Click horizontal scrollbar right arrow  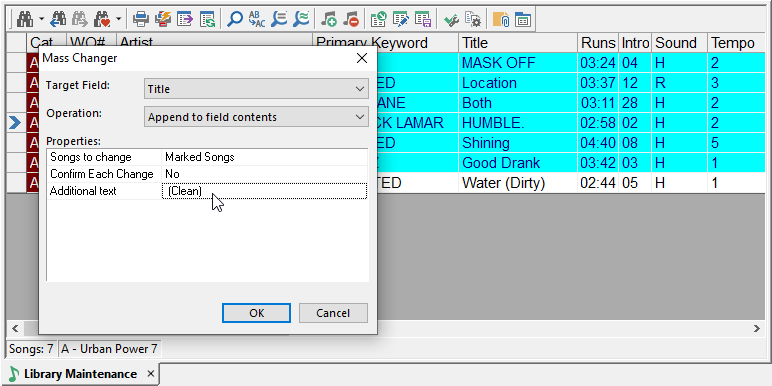(757, 328)
